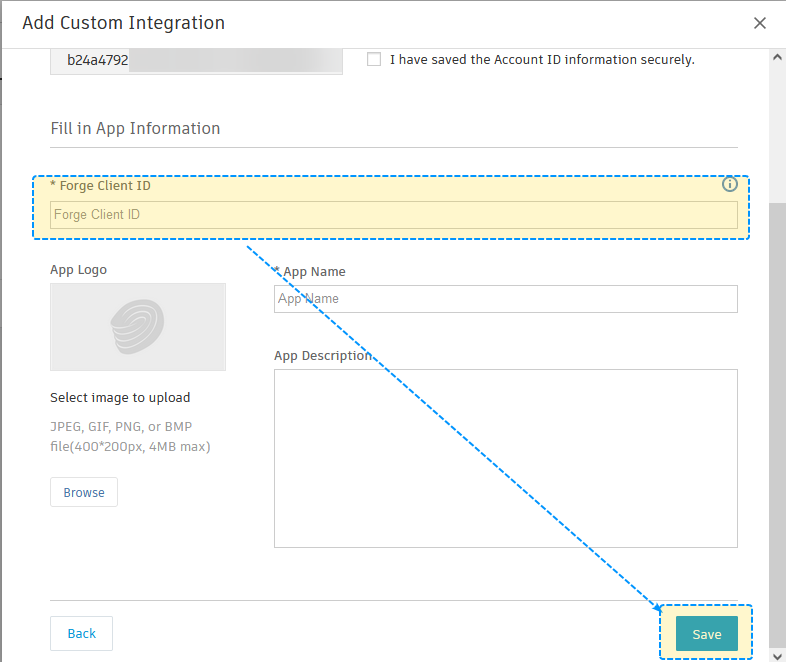Click the App Logo placeholder image
The width and height of the screenshot is (786, 662).
click(138, 326)
